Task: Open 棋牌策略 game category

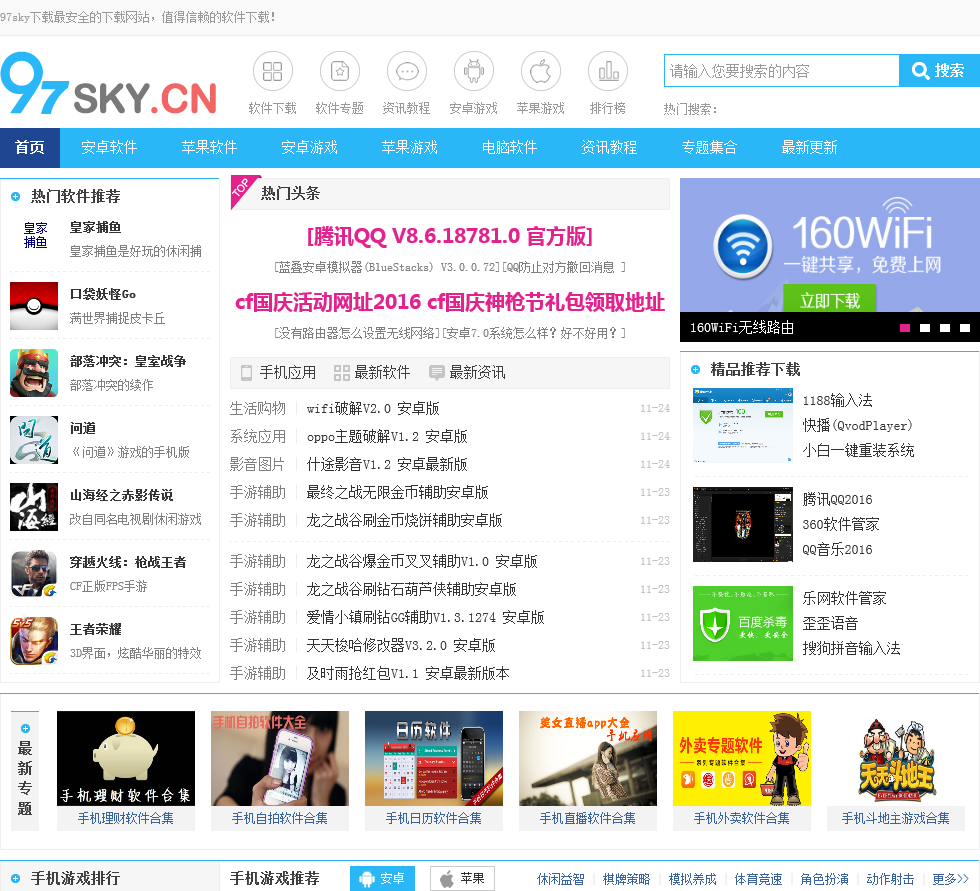Action: [x=626, y=879]
